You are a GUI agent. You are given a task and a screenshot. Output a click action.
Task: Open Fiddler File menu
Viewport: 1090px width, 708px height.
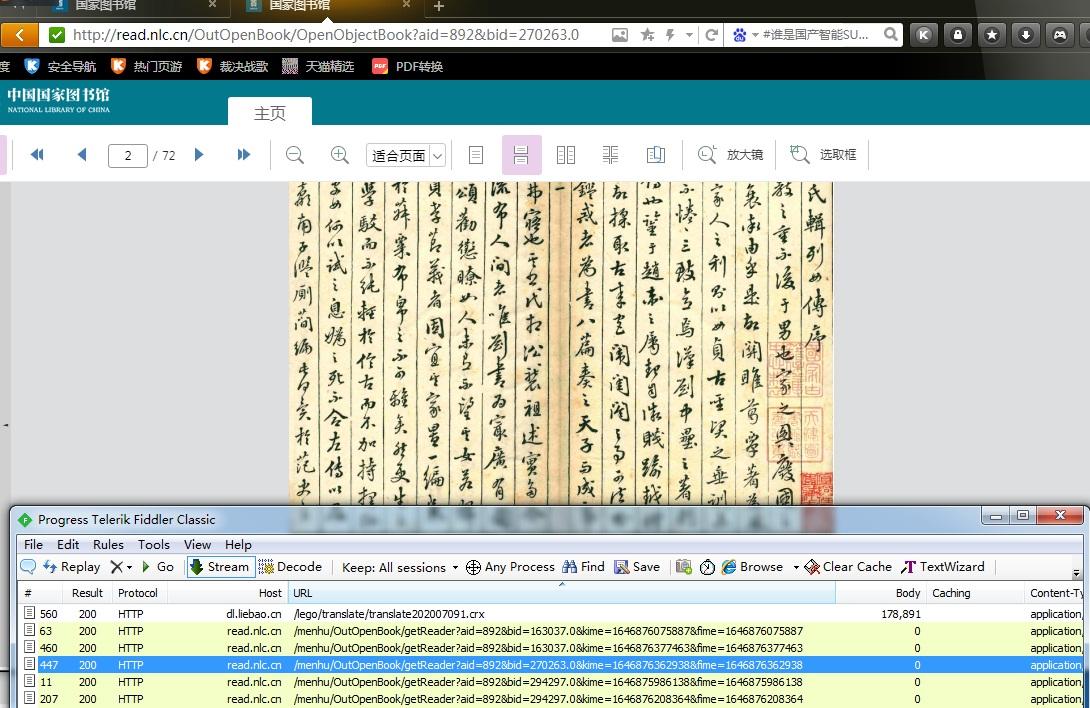click(33, 545)
